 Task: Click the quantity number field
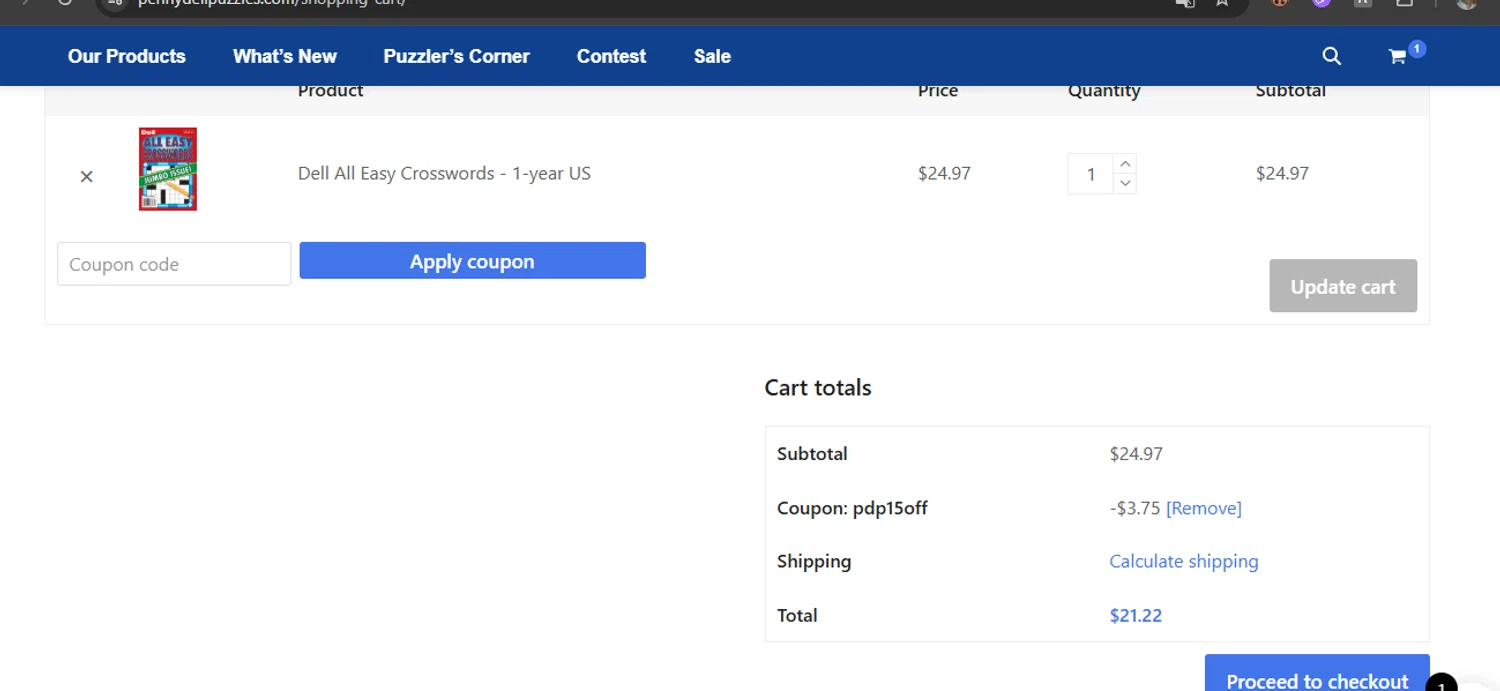pyautogui.click(x=1091, y=174)
